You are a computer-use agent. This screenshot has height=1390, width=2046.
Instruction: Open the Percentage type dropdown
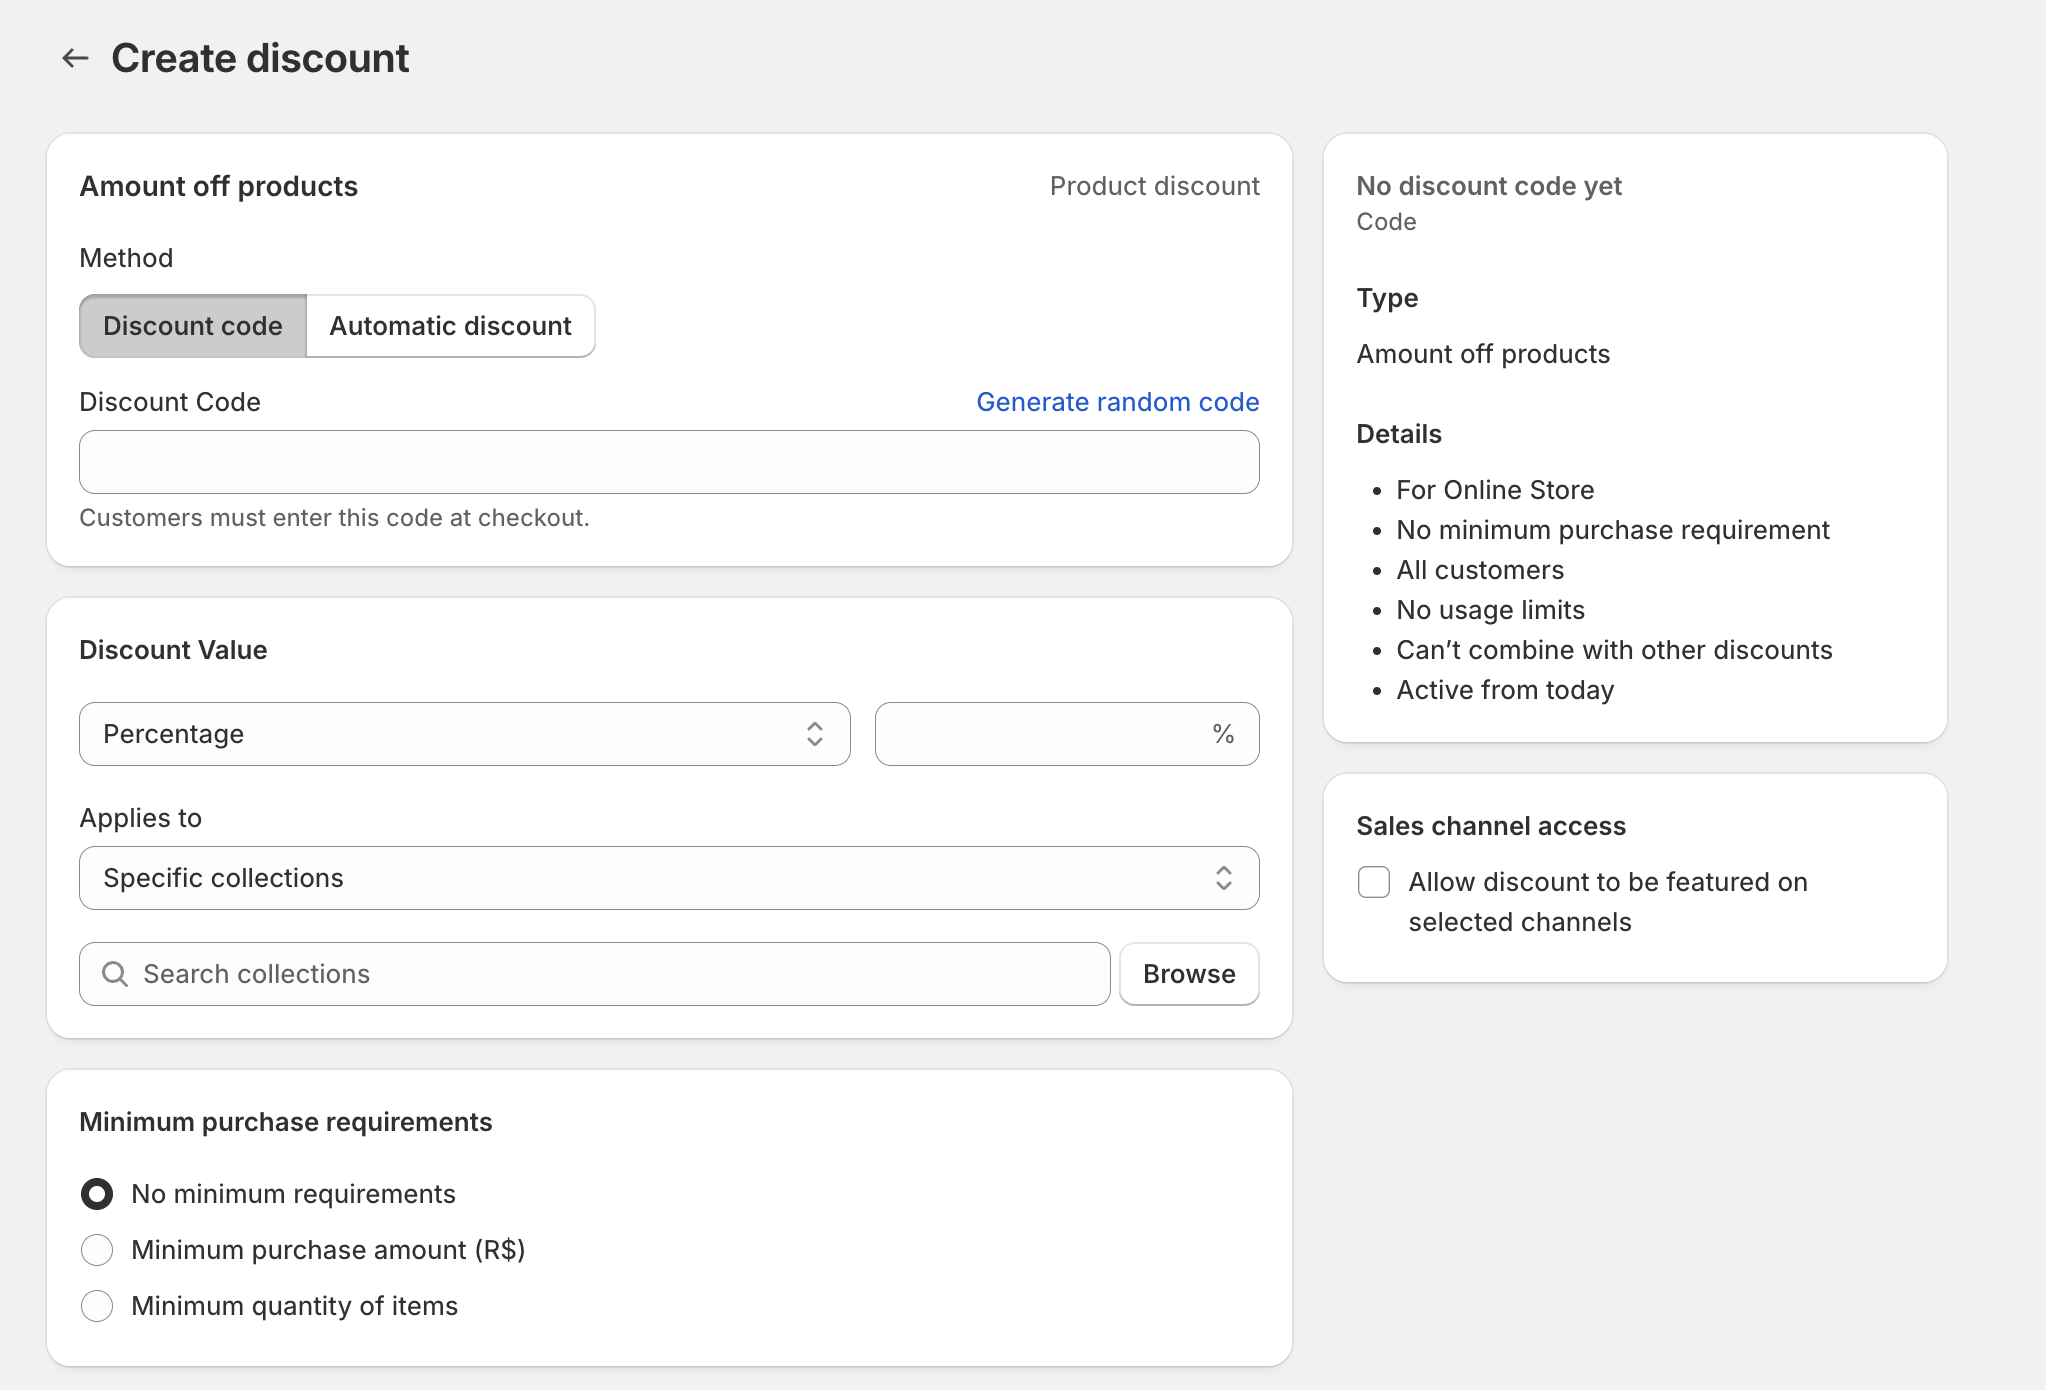[465, 734]
